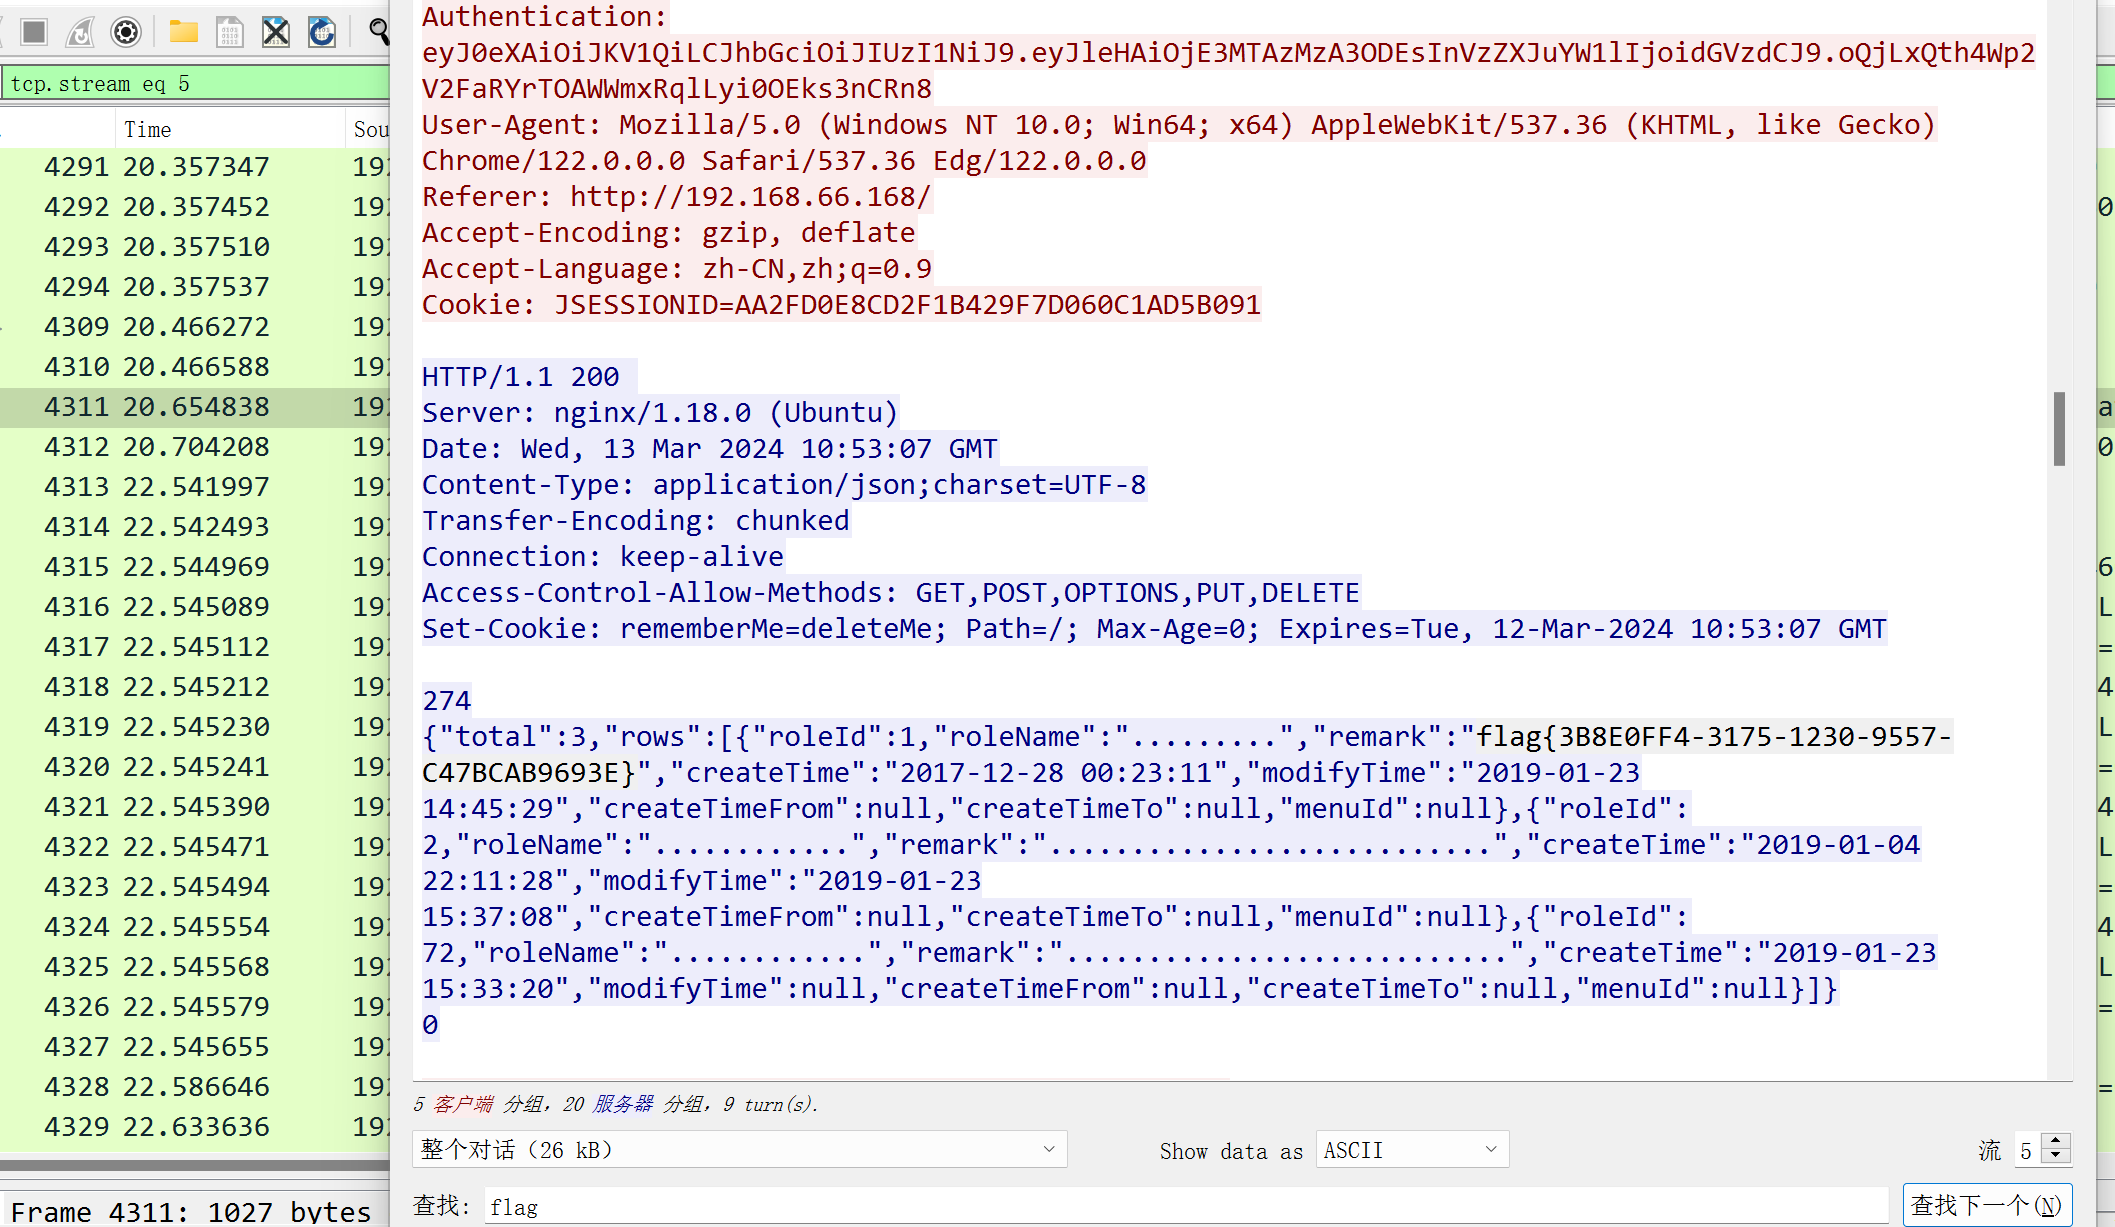This screenshot has width=2115, height=1227.
Task: Reload this capture file with the blue-arrow icon
Action: 322,32
